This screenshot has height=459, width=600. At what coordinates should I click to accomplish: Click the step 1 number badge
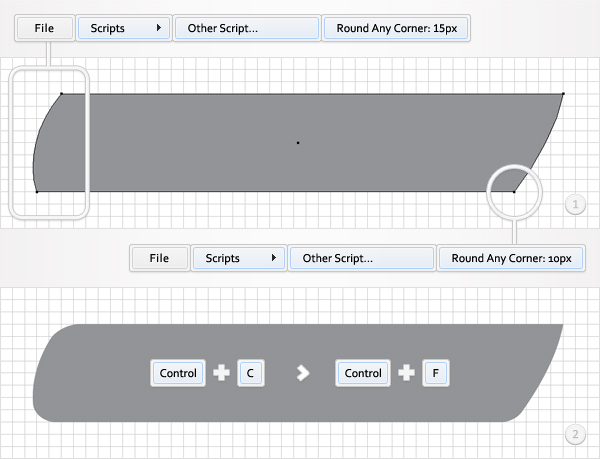click(x=575, y=205)
